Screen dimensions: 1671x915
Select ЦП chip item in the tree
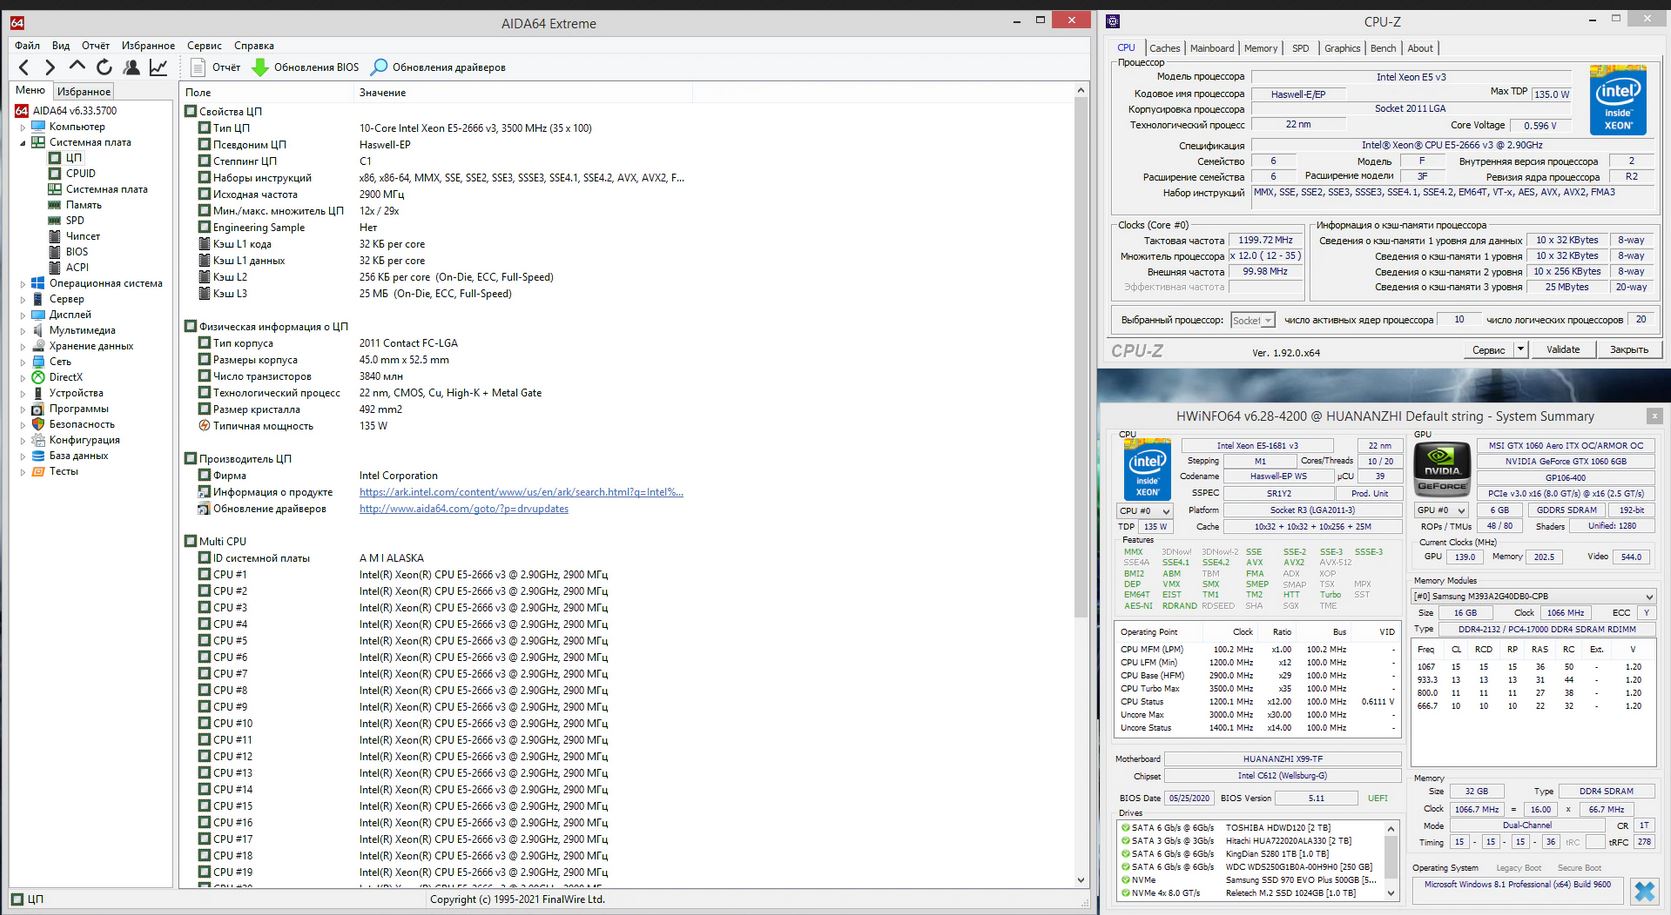(x=65, y=158)
